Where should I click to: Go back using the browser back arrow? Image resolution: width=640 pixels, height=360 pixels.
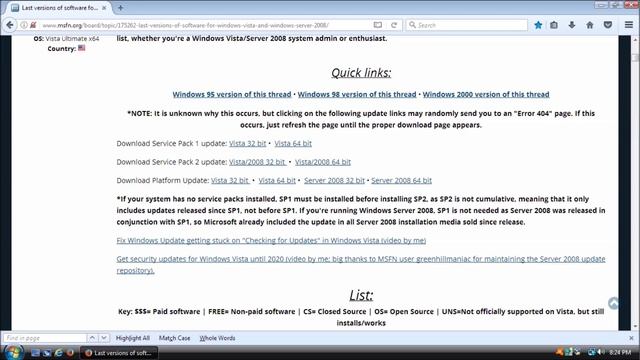pyautogui.click(x=10, y=25)
